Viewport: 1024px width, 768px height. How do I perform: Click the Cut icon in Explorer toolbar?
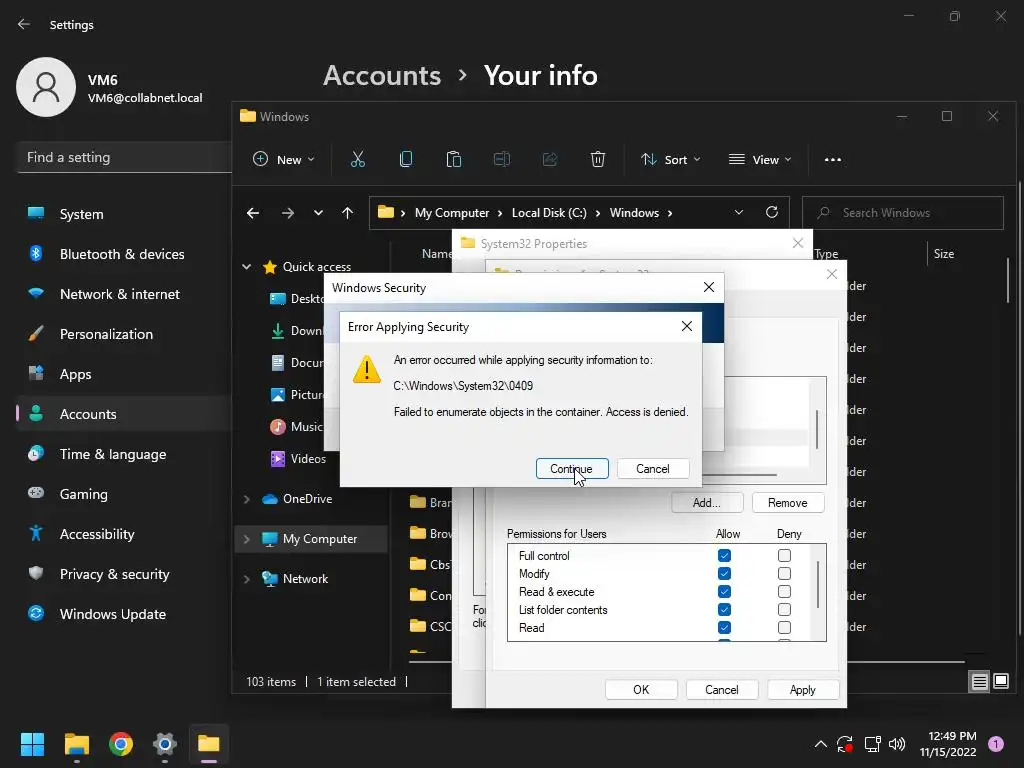point(358,159)
